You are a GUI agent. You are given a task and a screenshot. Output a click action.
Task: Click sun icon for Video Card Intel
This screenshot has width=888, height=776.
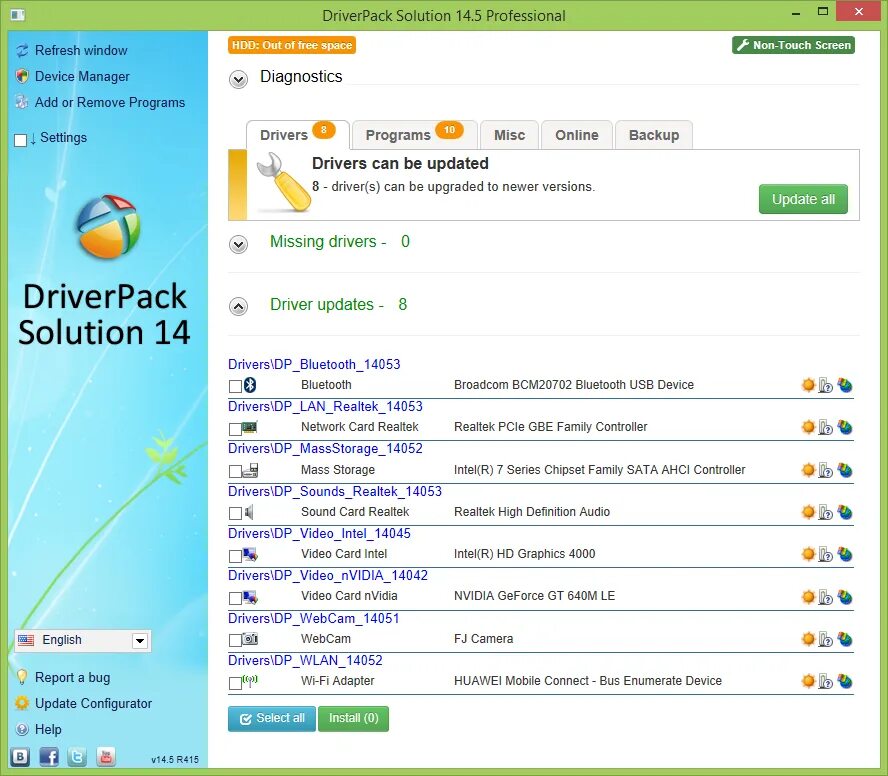click(x=808, y=554)
